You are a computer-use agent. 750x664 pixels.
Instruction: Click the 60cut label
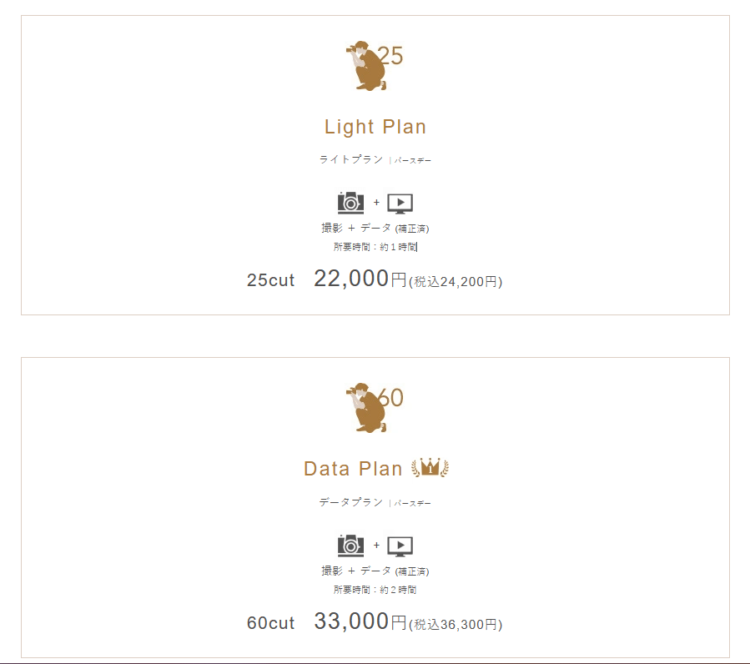[271, 623]
